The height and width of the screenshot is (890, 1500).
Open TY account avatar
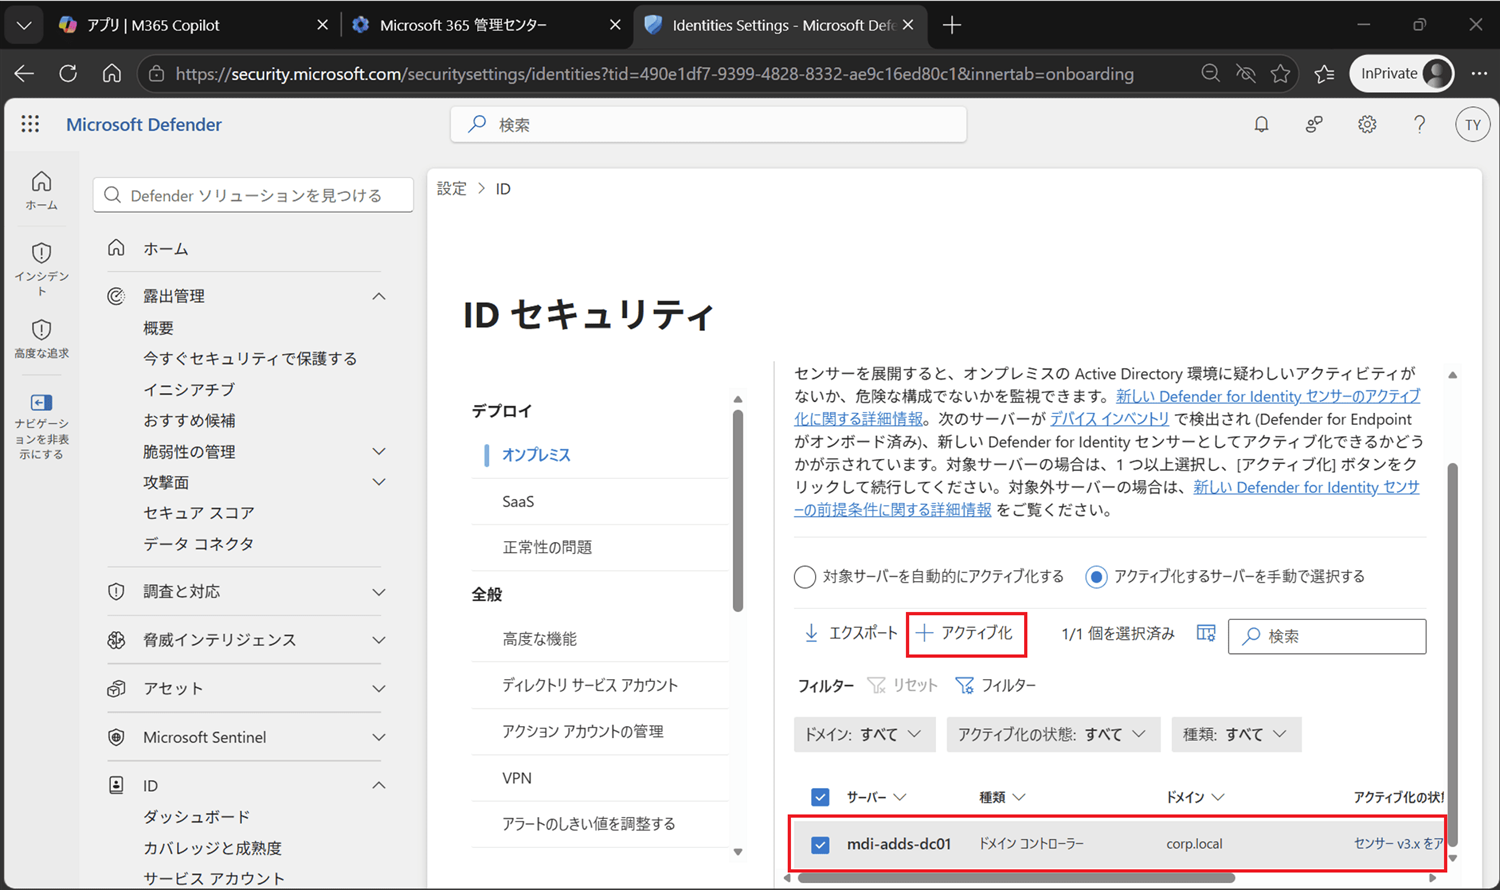tap(1472, 125)
